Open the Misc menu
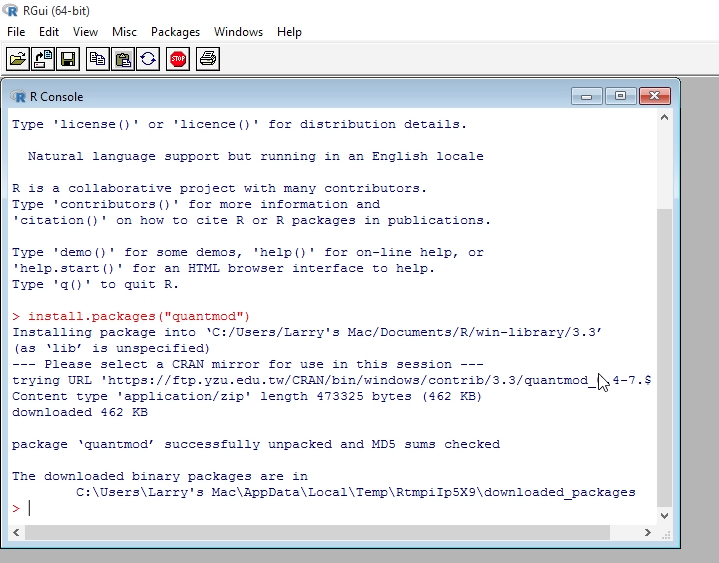This screenshot has height=563, width=719. (x=124, y=32)
